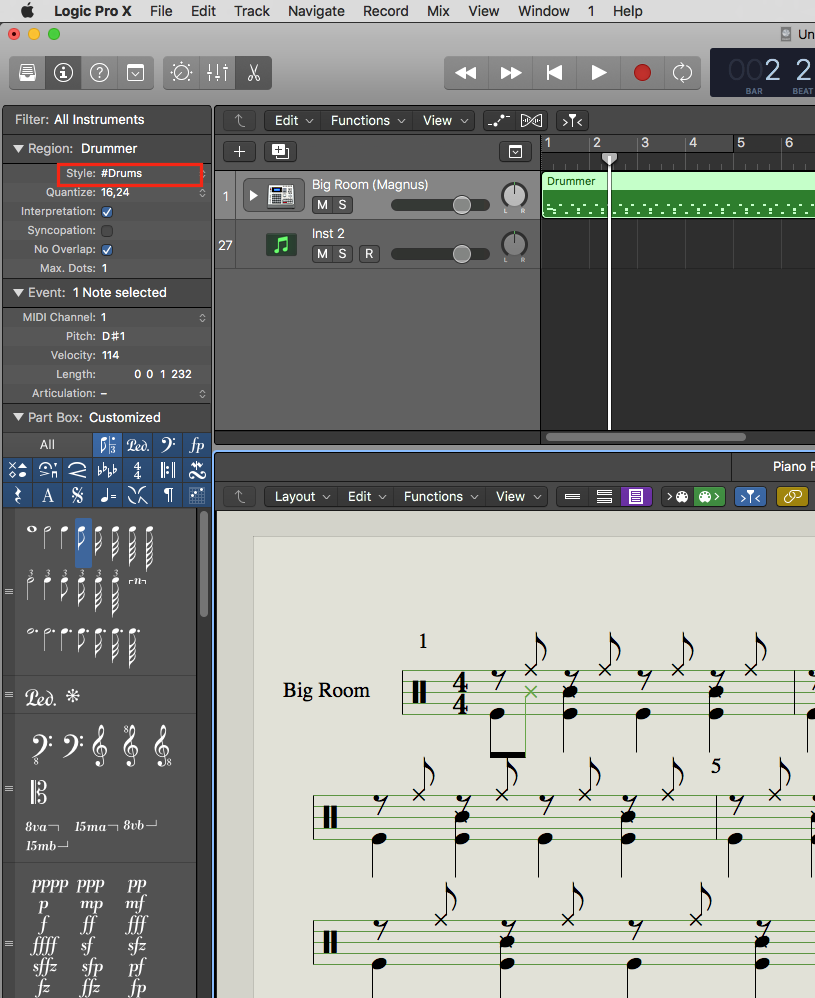Adjust Big Room pan knob
Screen dimensions: 815x998
tap(514, 195)
